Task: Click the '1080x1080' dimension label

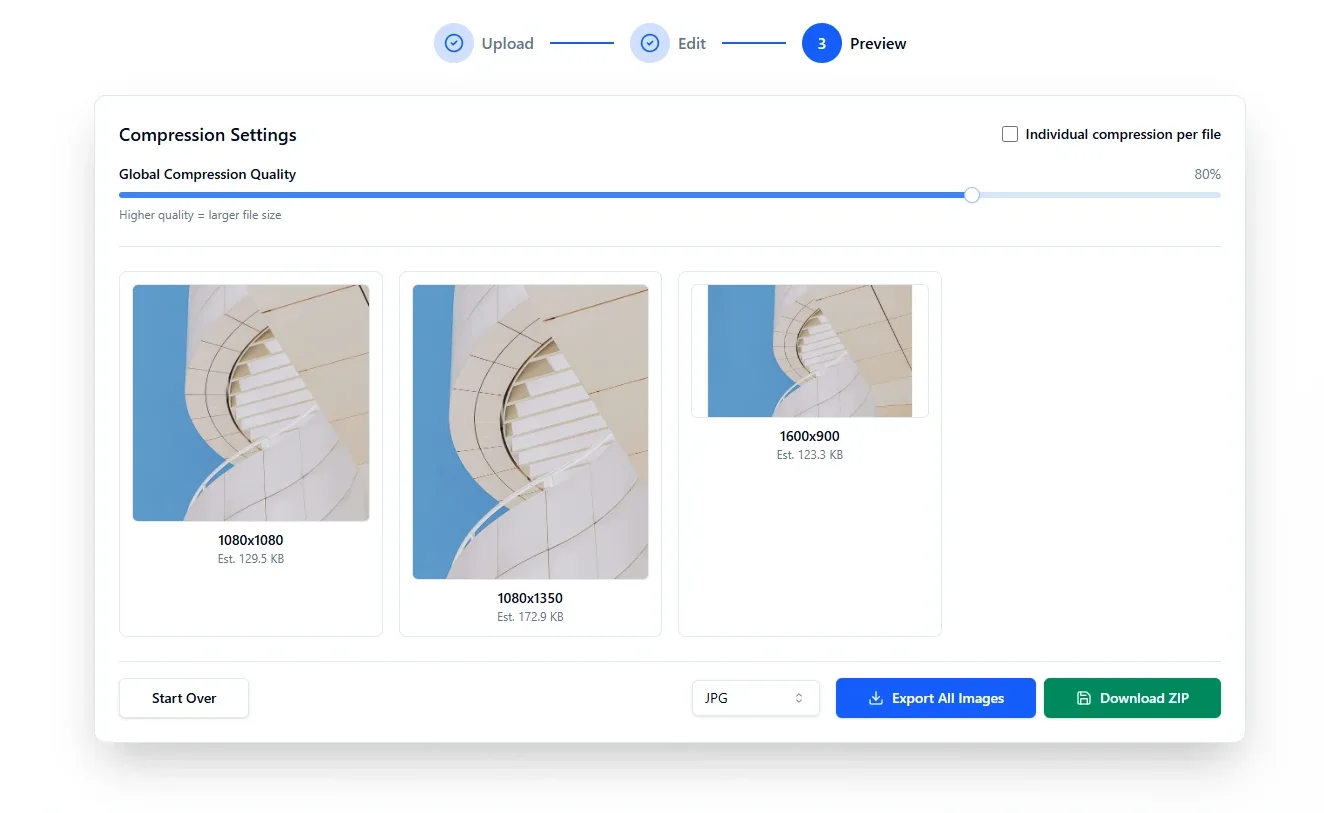Action: coord(251,540)
